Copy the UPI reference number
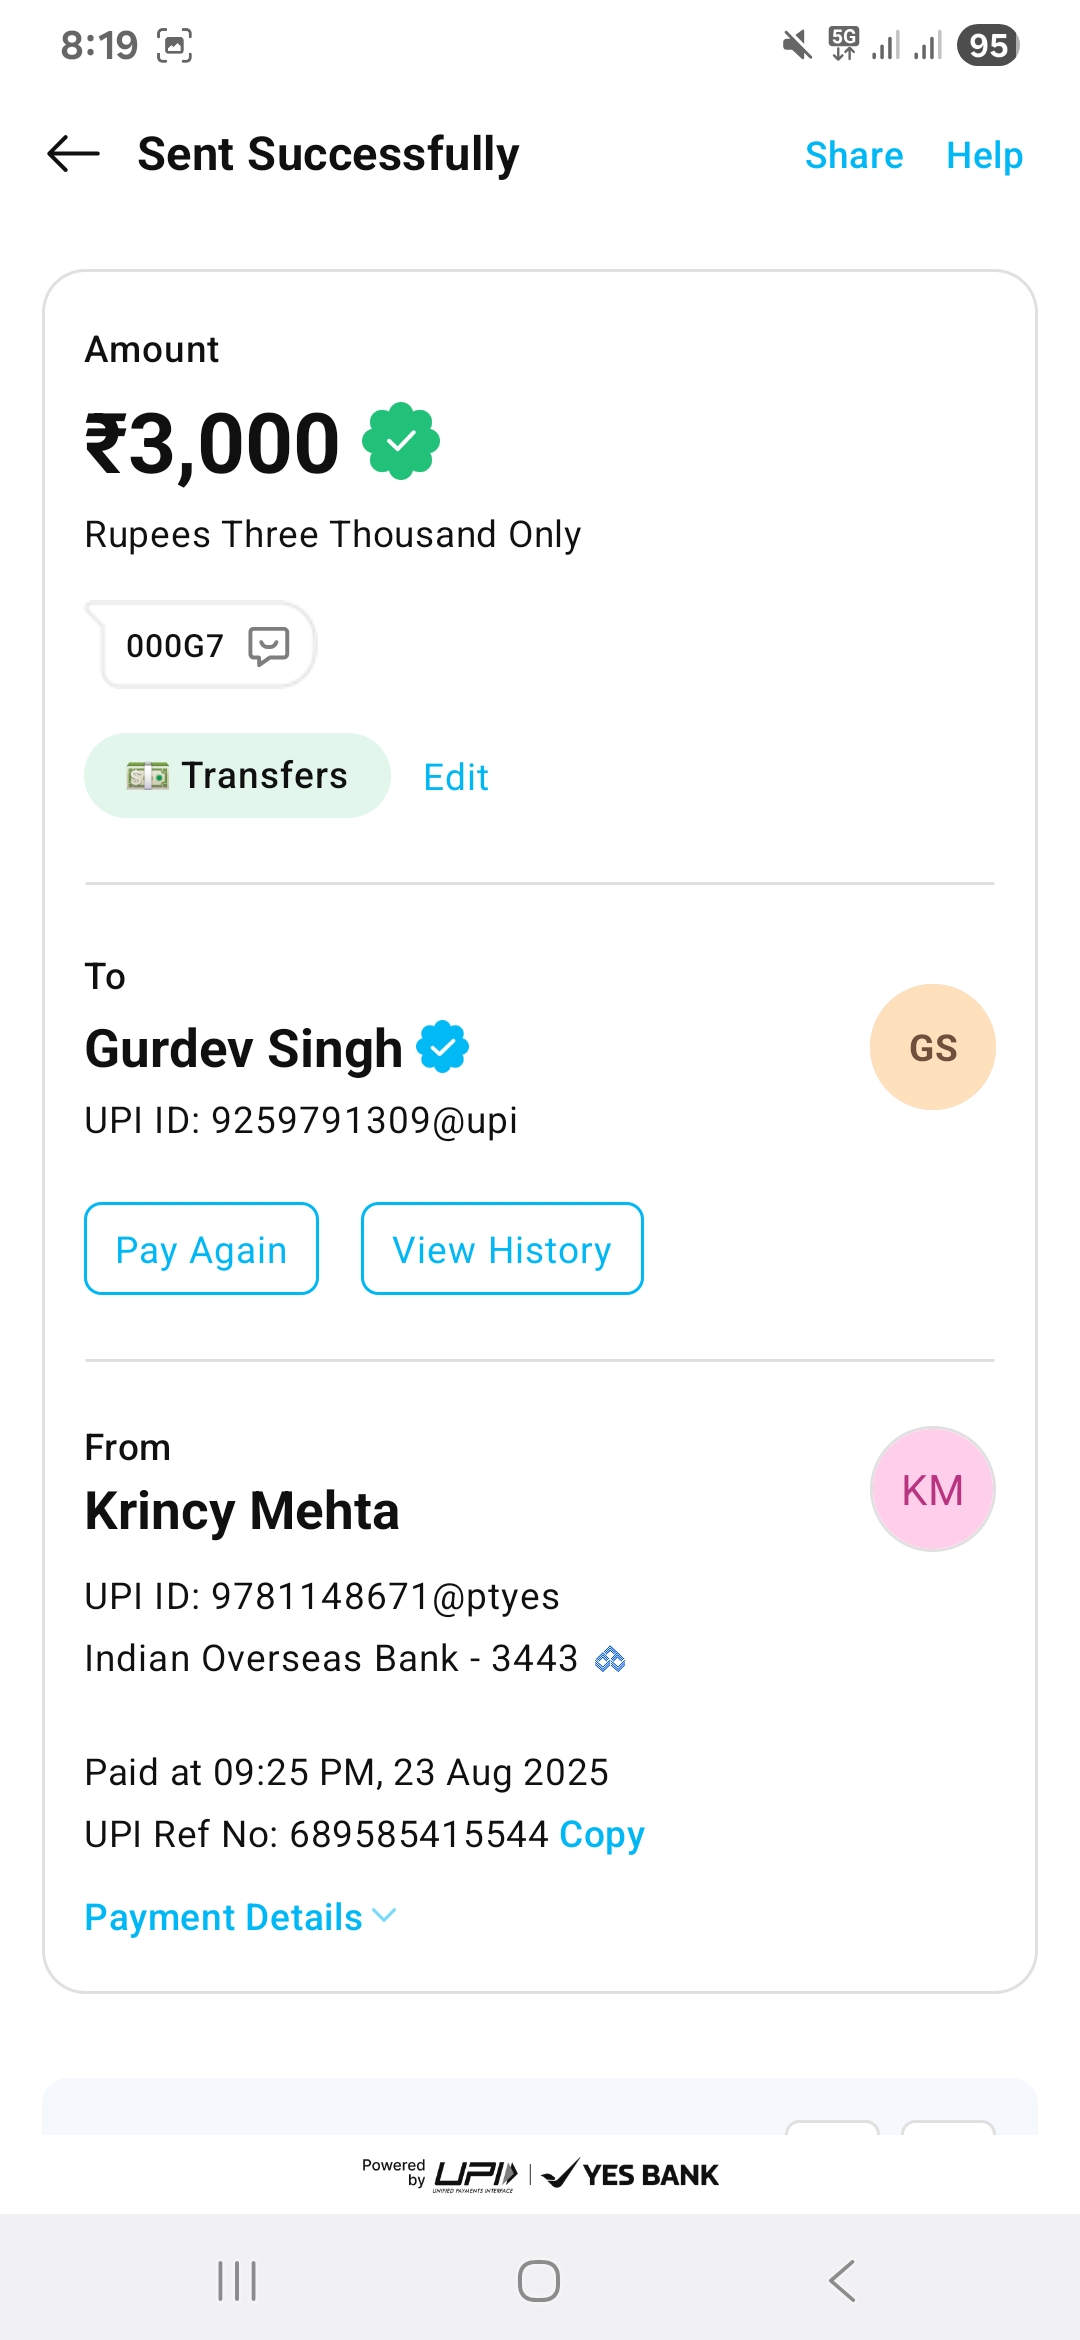 (602, 1834)
